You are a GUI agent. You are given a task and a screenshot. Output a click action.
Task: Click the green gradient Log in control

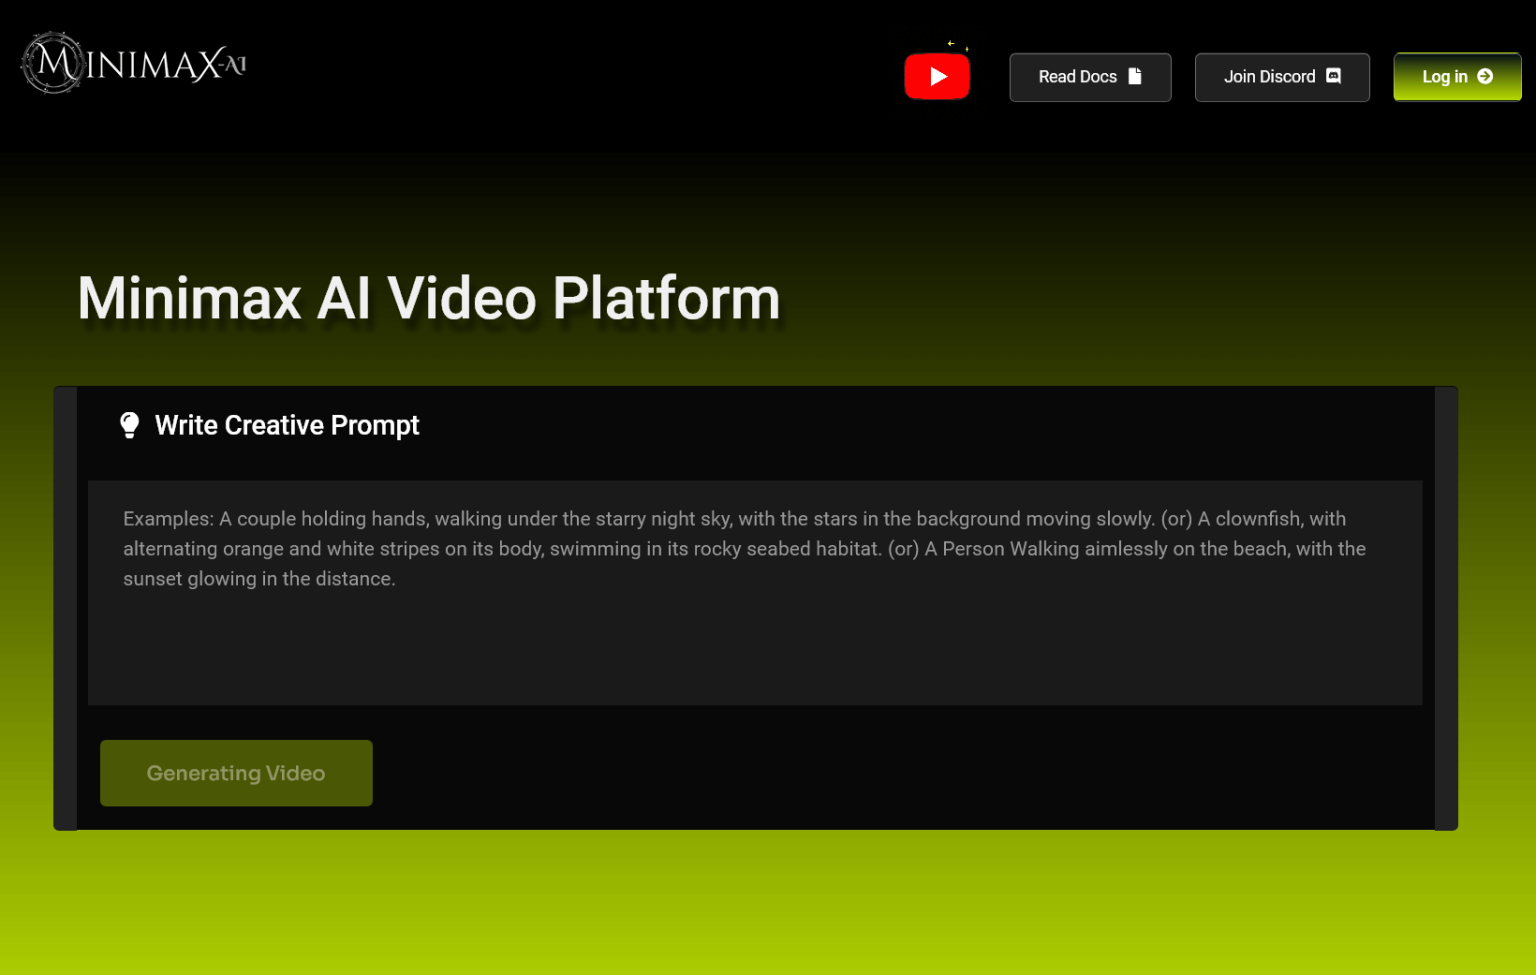click(1457, 76)
